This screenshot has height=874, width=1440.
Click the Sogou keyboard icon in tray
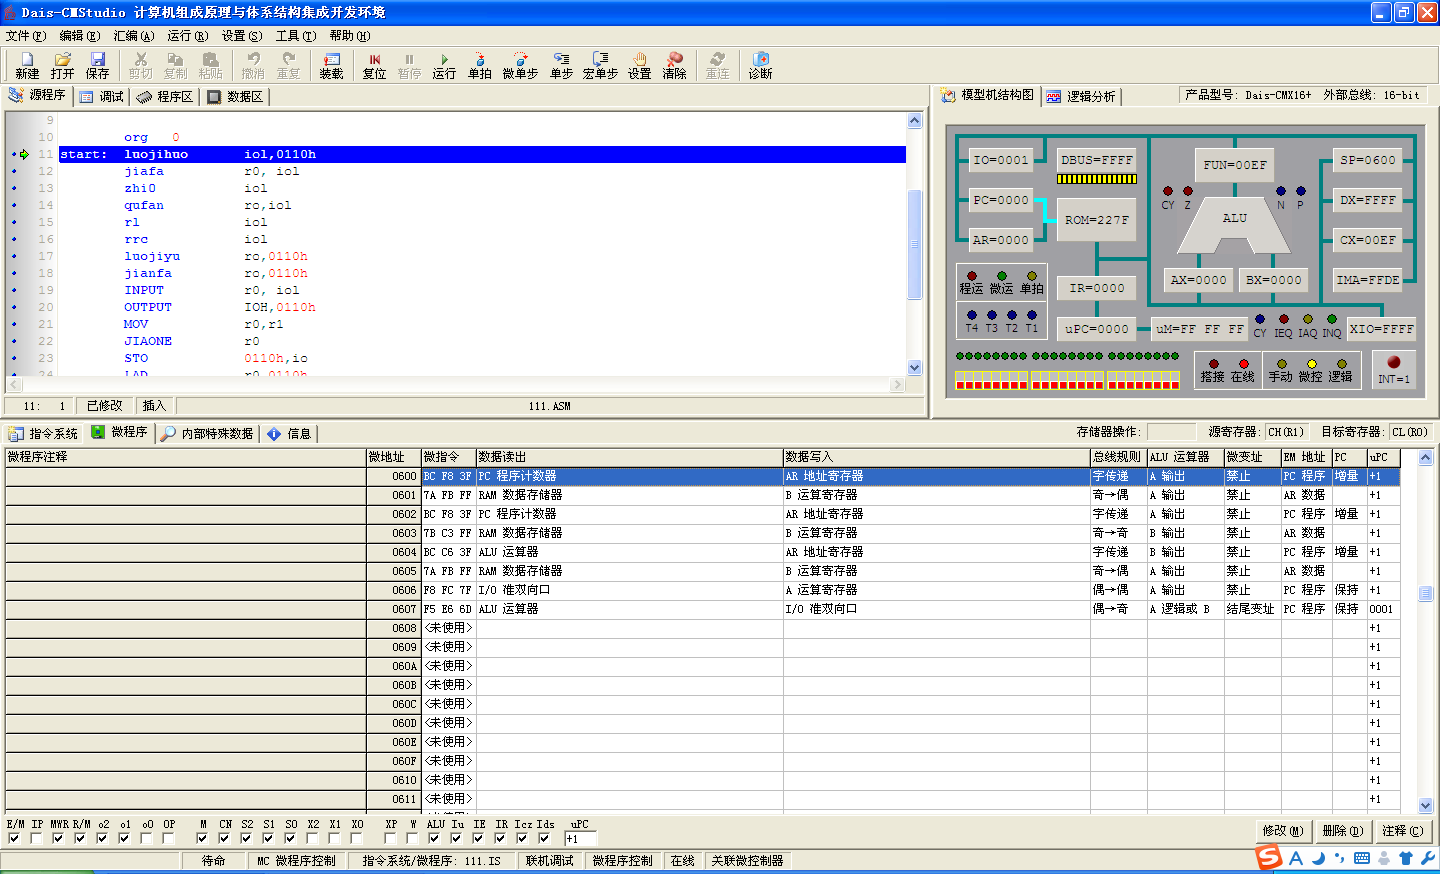point(1362,858)
